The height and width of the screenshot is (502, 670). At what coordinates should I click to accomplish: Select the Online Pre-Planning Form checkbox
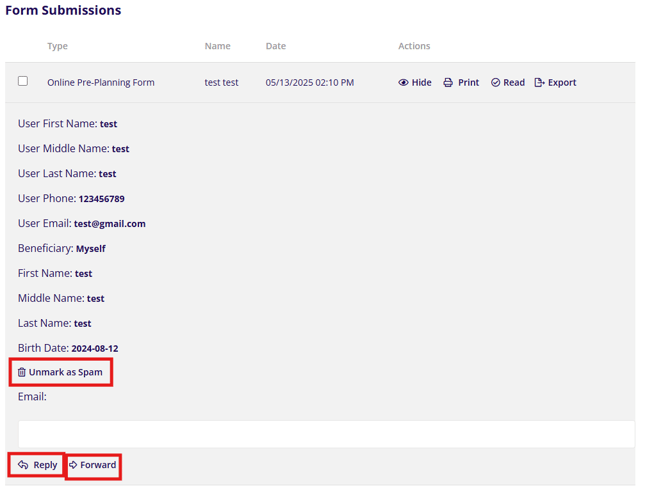(23, 82)
